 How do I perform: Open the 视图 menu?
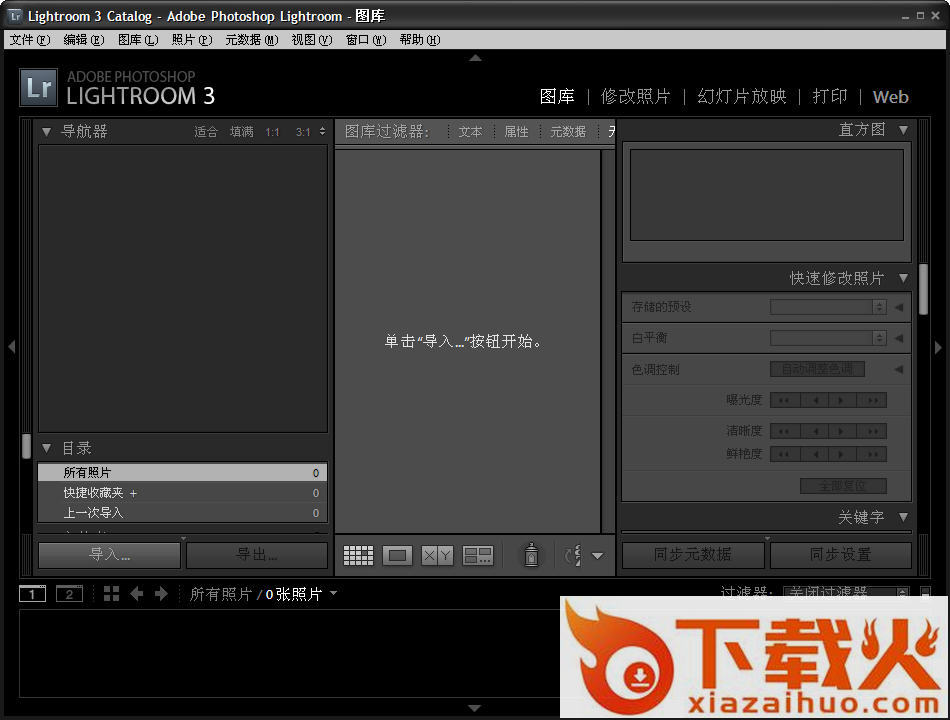[x=311, y=39]
